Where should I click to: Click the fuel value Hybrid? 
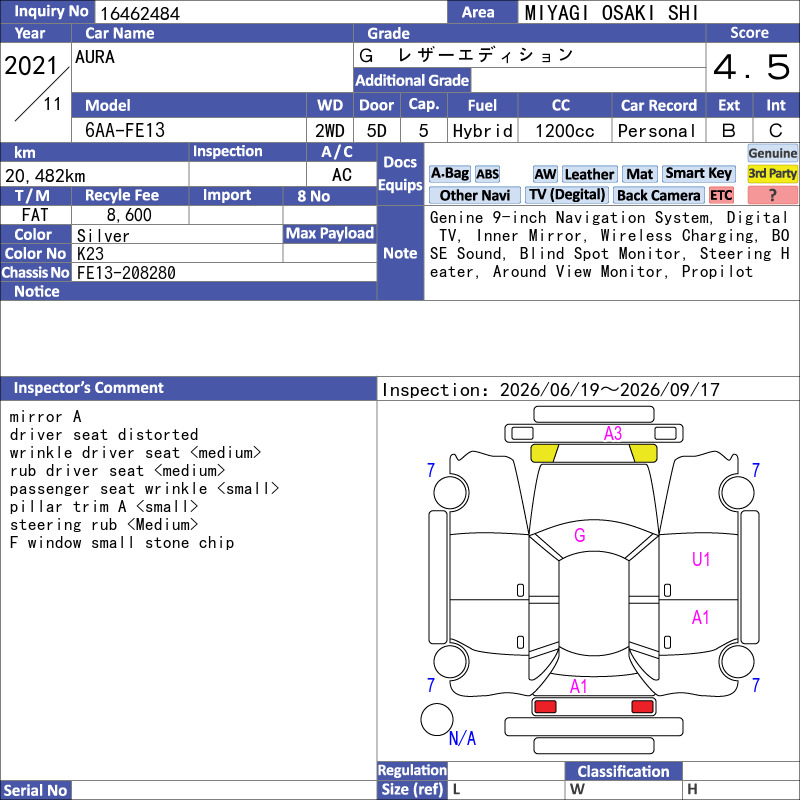tap(483, 131)
